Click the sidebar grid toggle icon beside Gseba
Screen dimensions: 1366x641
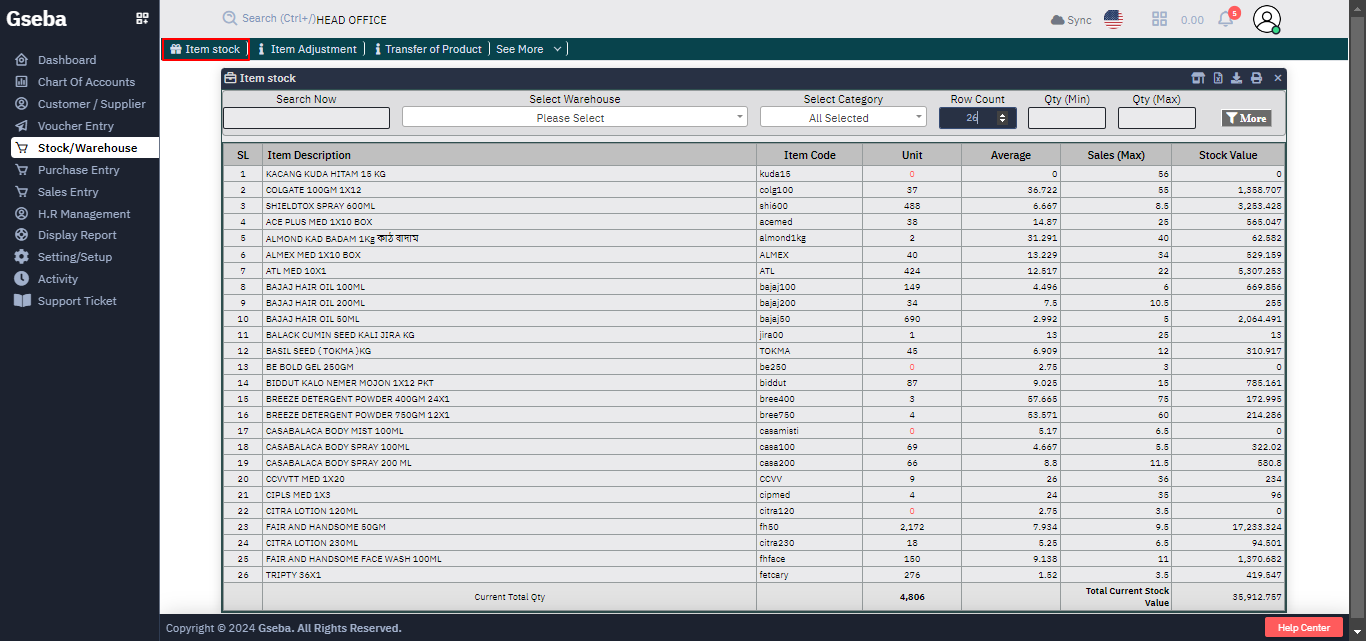[142, 18]
